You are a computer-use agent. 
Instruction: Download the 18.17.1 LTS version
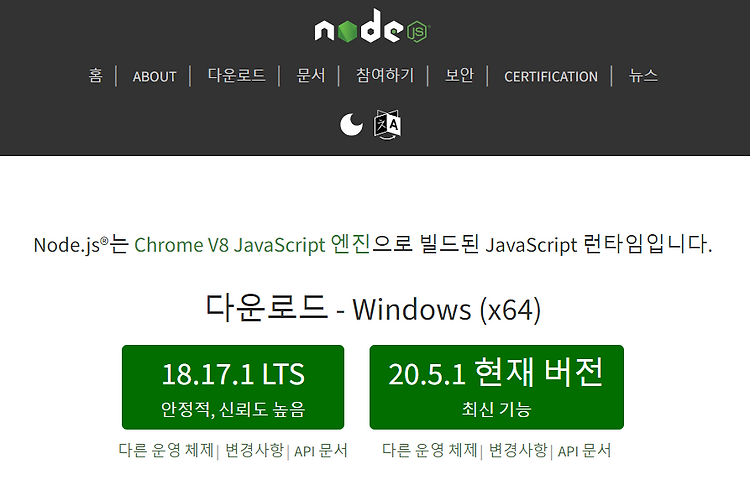point(233,387)
